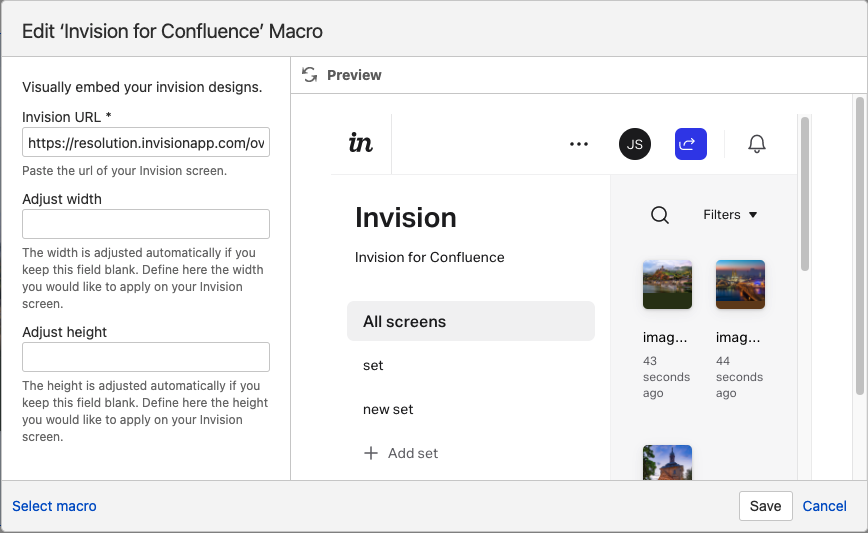
Task: Open the three-dot more options menu
Action: point(579,144)
